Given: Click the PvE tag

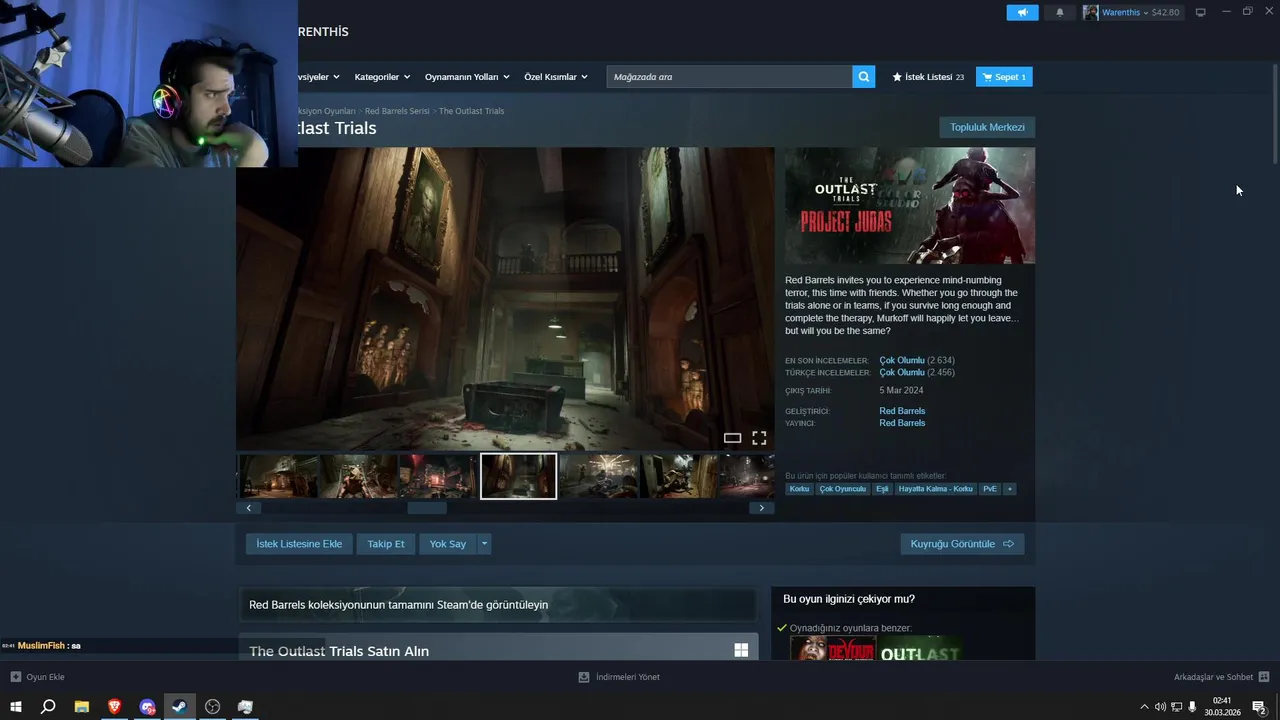Looking at the screenshot, I should [x=990, y=489].
